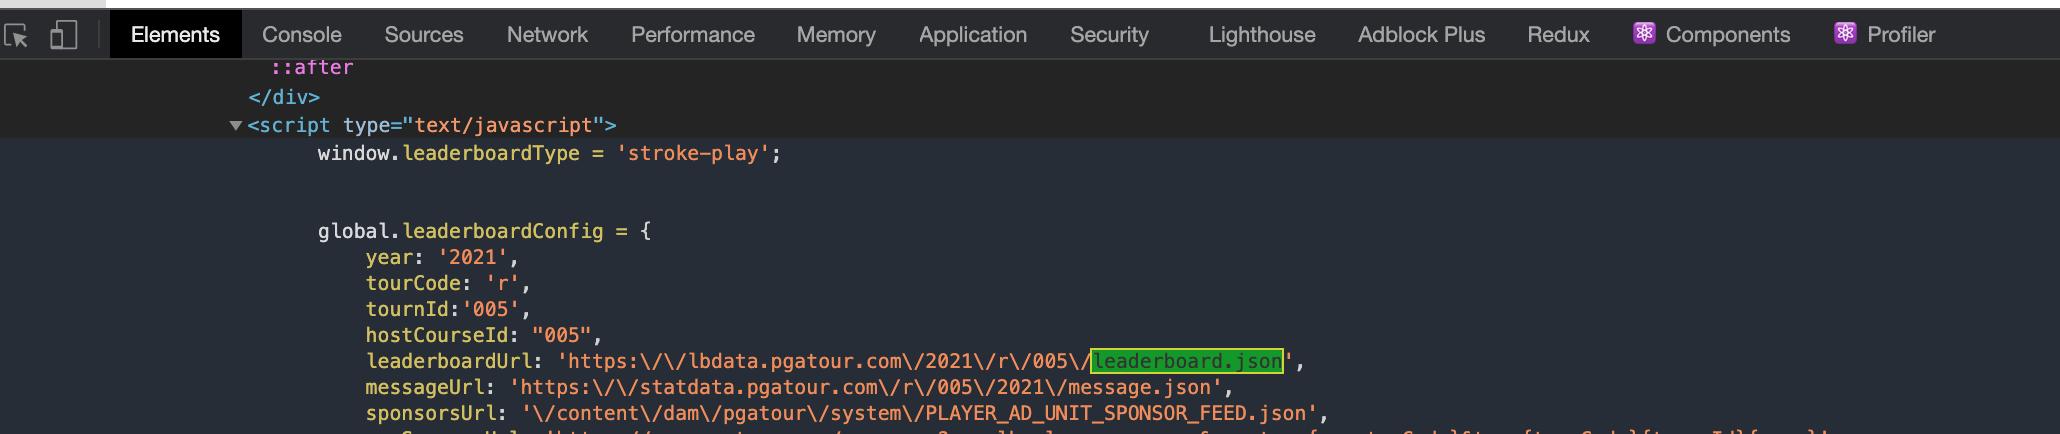
Task: Collapse the script element disclosure triangle
Action: [x=236, y=126]
